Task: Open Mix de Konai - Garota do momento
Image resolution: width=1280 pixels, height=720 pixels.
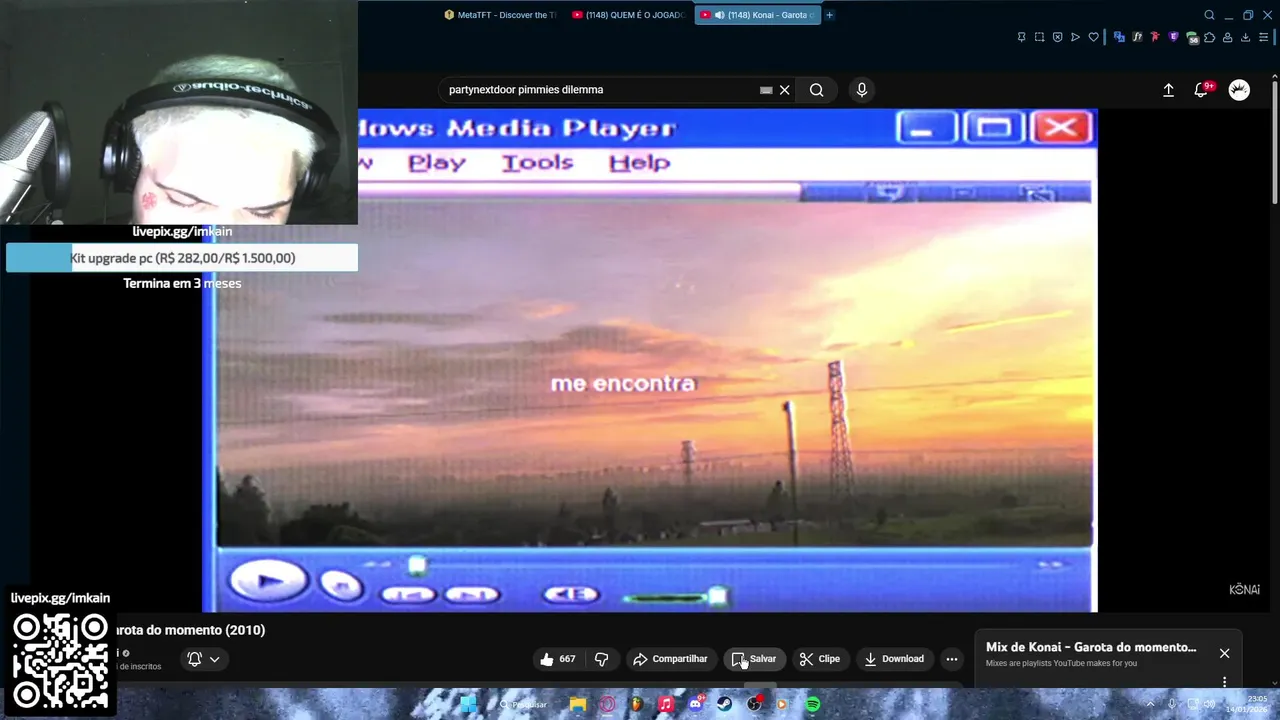Action: [x=1091, y=647]
